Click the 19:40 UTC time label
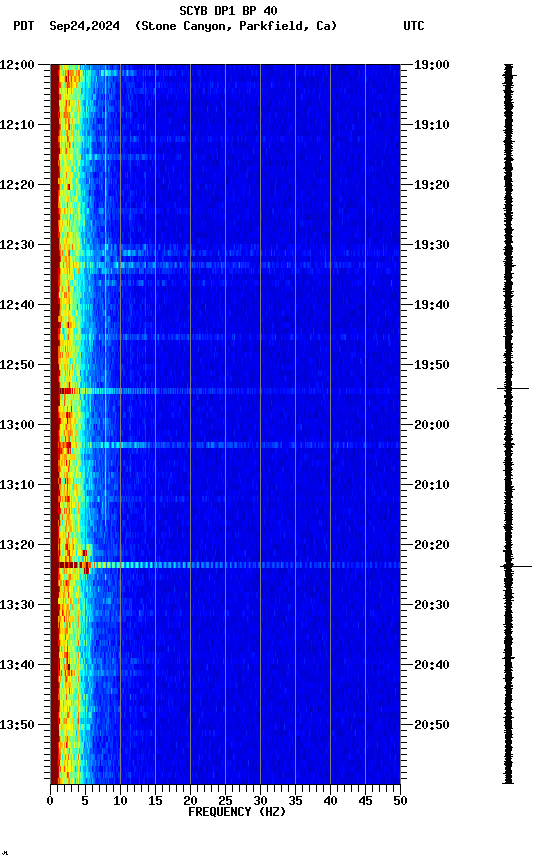Viewport: 552px width, 864px height. click(x=432, y=305)
